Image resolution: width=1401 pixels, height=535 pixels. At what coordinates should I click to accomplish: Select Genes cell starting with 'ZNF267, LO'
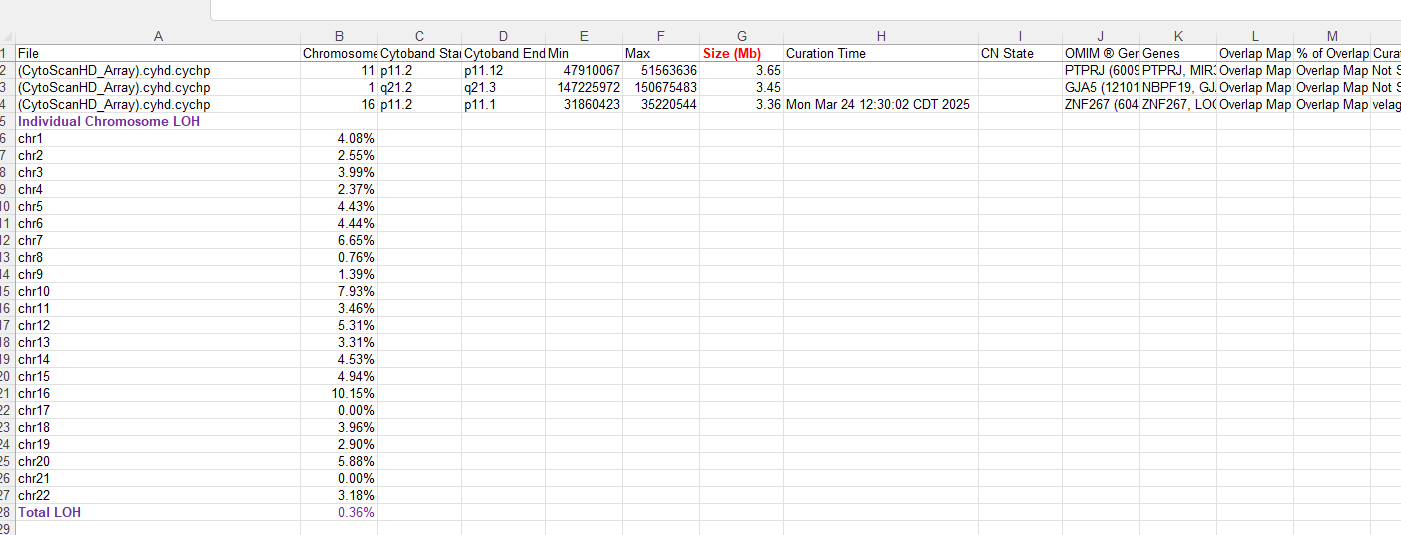pyautogui.click(x=1178, y=104)
